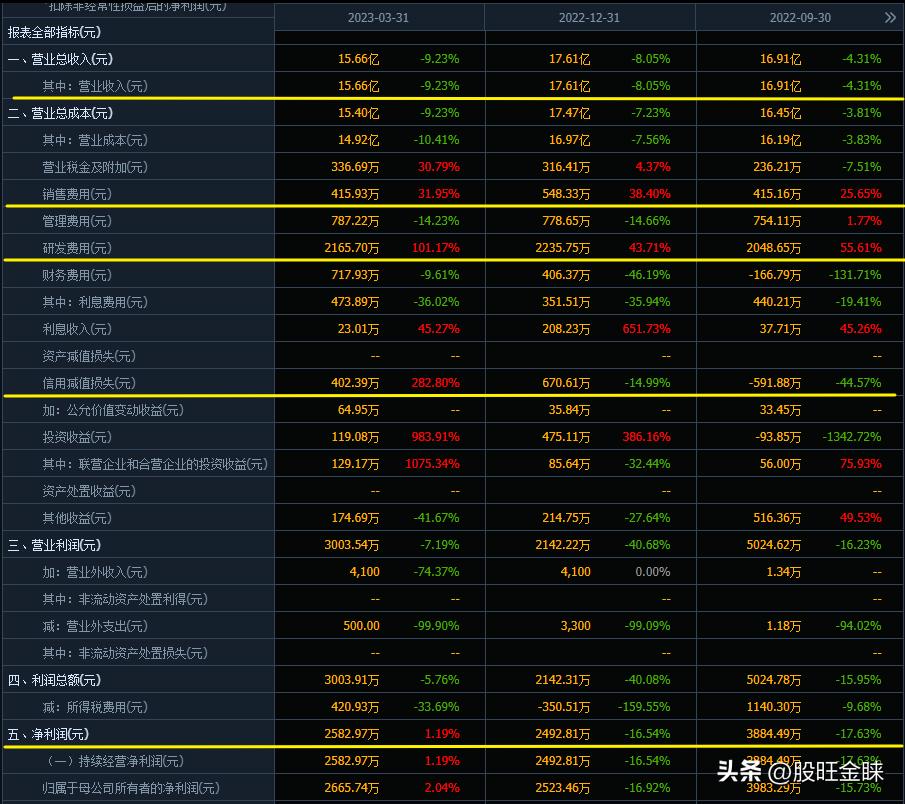
Task: Click the 1.34万 non-operating income value
Action: [784, 572]
